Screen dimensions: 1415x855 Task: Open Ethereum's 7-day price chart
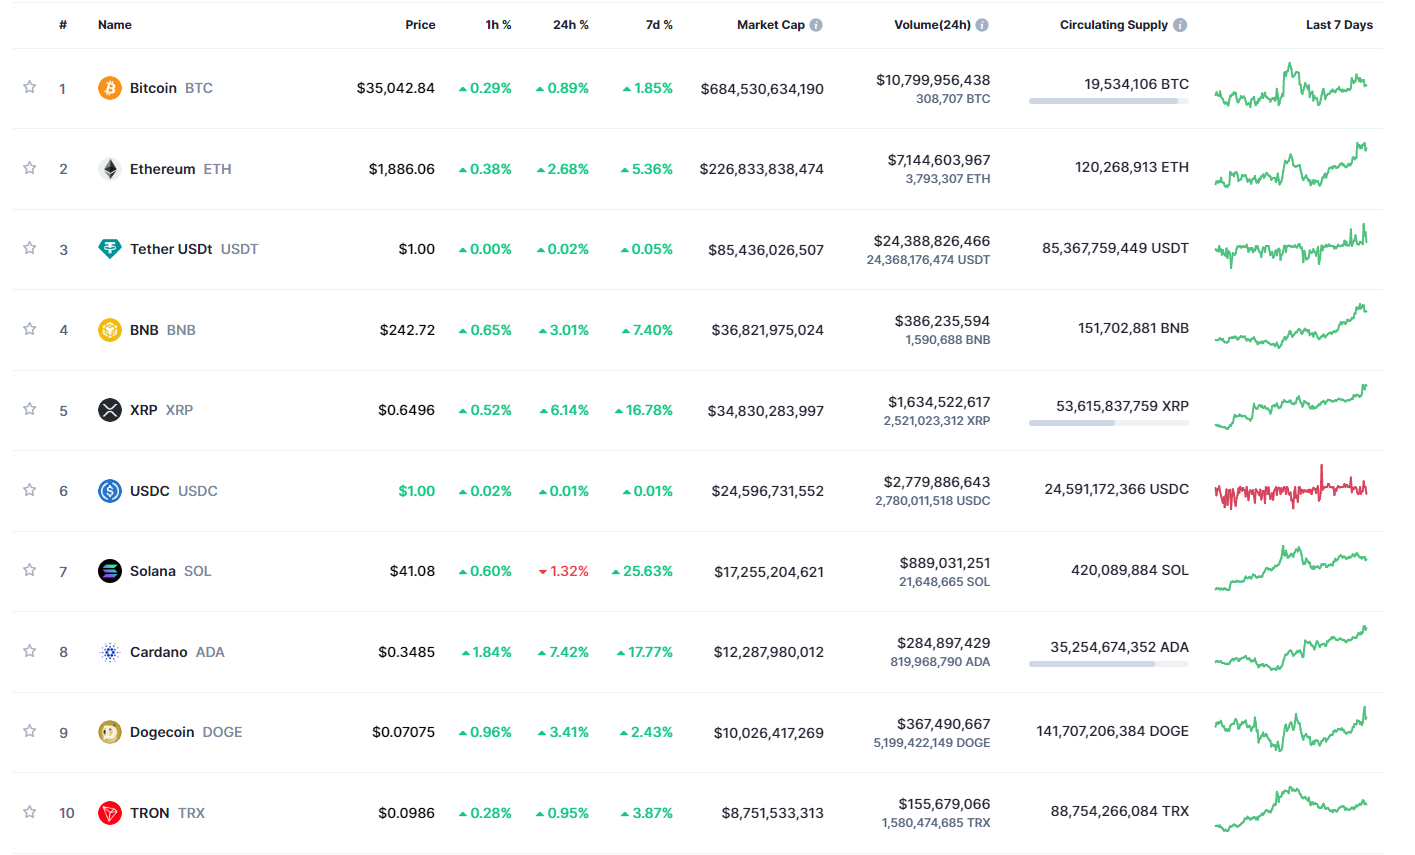1291,166
